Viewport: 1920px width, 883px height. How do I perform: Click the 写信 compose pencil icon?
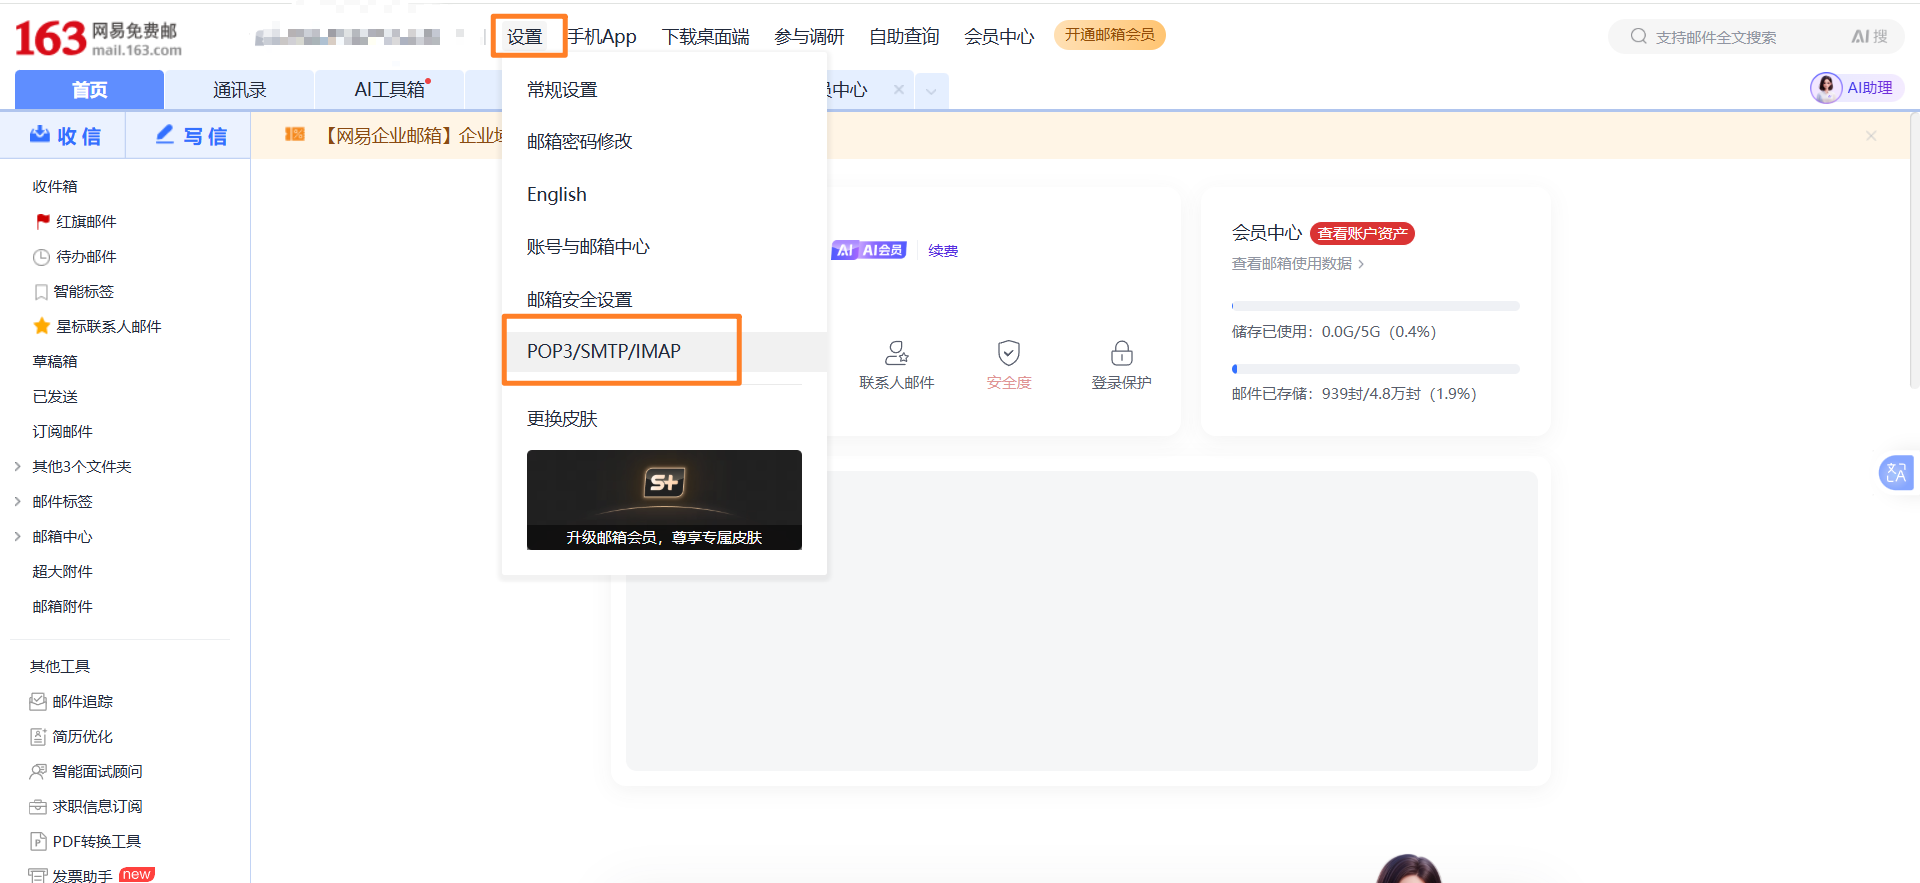pyautogui.click(x=165, y=134)
